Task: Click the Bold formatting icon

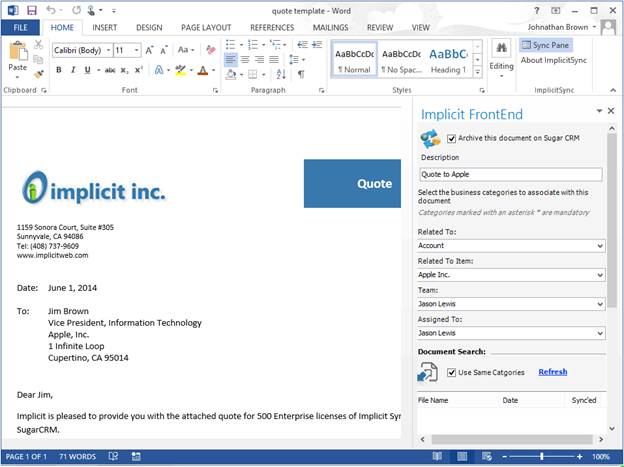Action: (x=59, y=70)
